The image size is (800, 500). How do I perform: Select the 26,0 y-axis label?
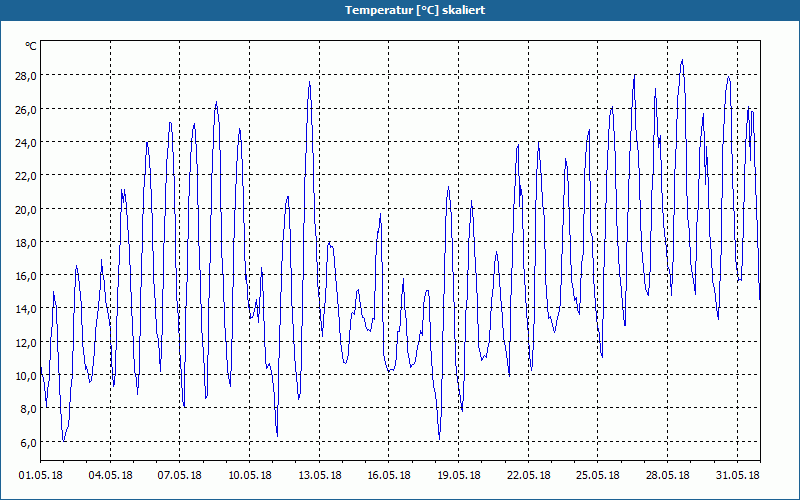pos(26,110)
